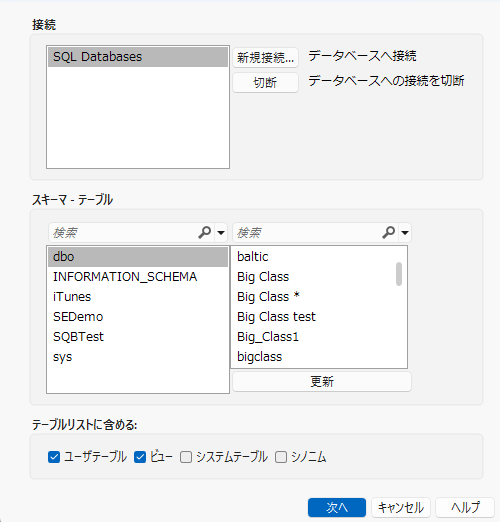Toggle the ユーザテーブル checkbox

point(54,457)
